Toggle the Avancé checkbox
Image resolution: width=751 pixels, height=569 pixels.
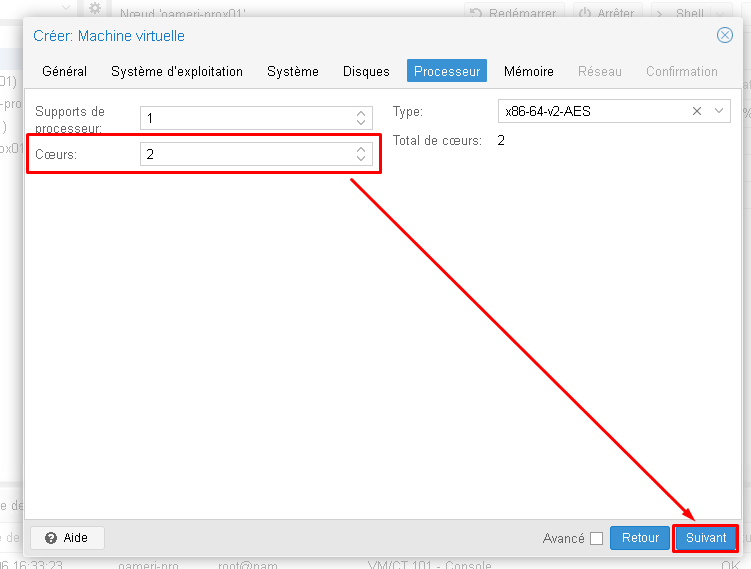[597, 538]
